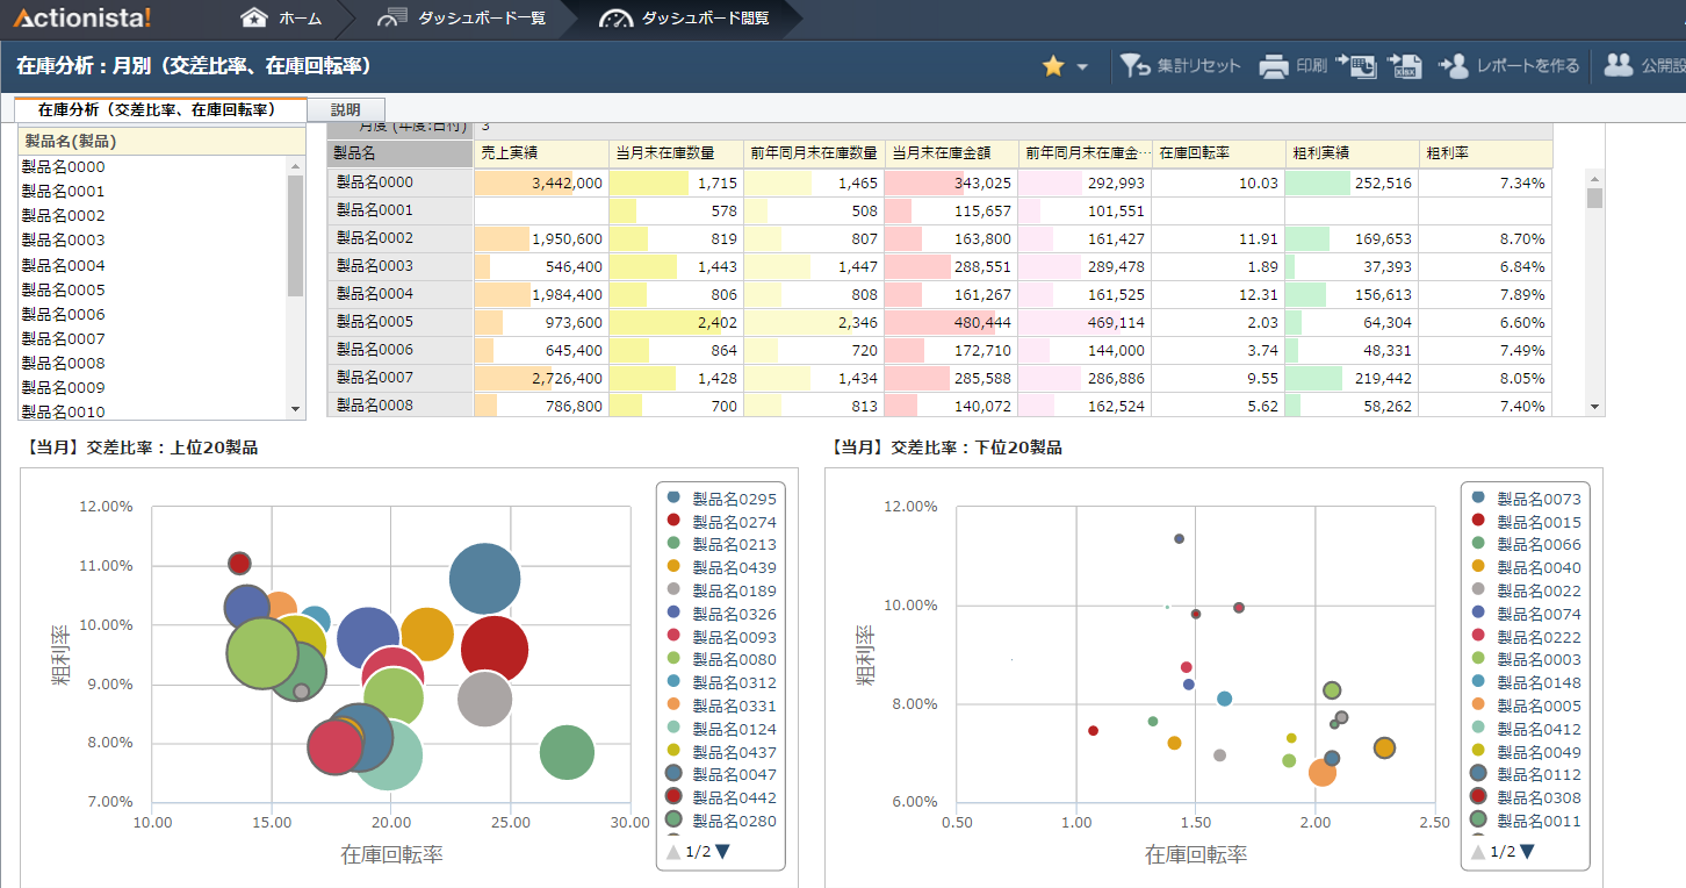The height and width of the screenshot is (888, 1686).
Task: Click the gold favorite star icon
Action: coord(1053,66)
